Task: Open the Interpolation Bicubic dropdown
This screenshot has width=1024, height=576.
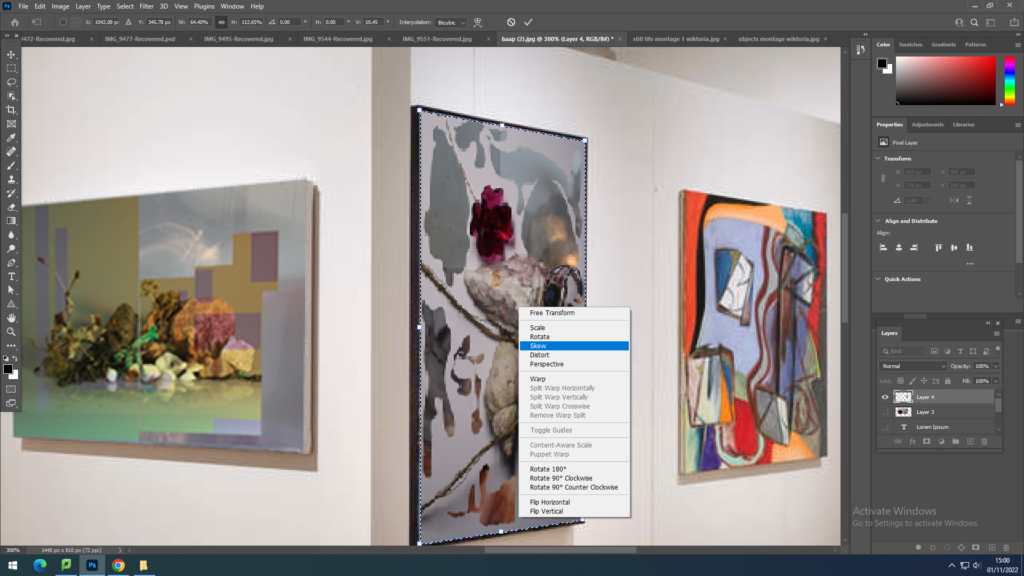Action: [x=451, y=22]
